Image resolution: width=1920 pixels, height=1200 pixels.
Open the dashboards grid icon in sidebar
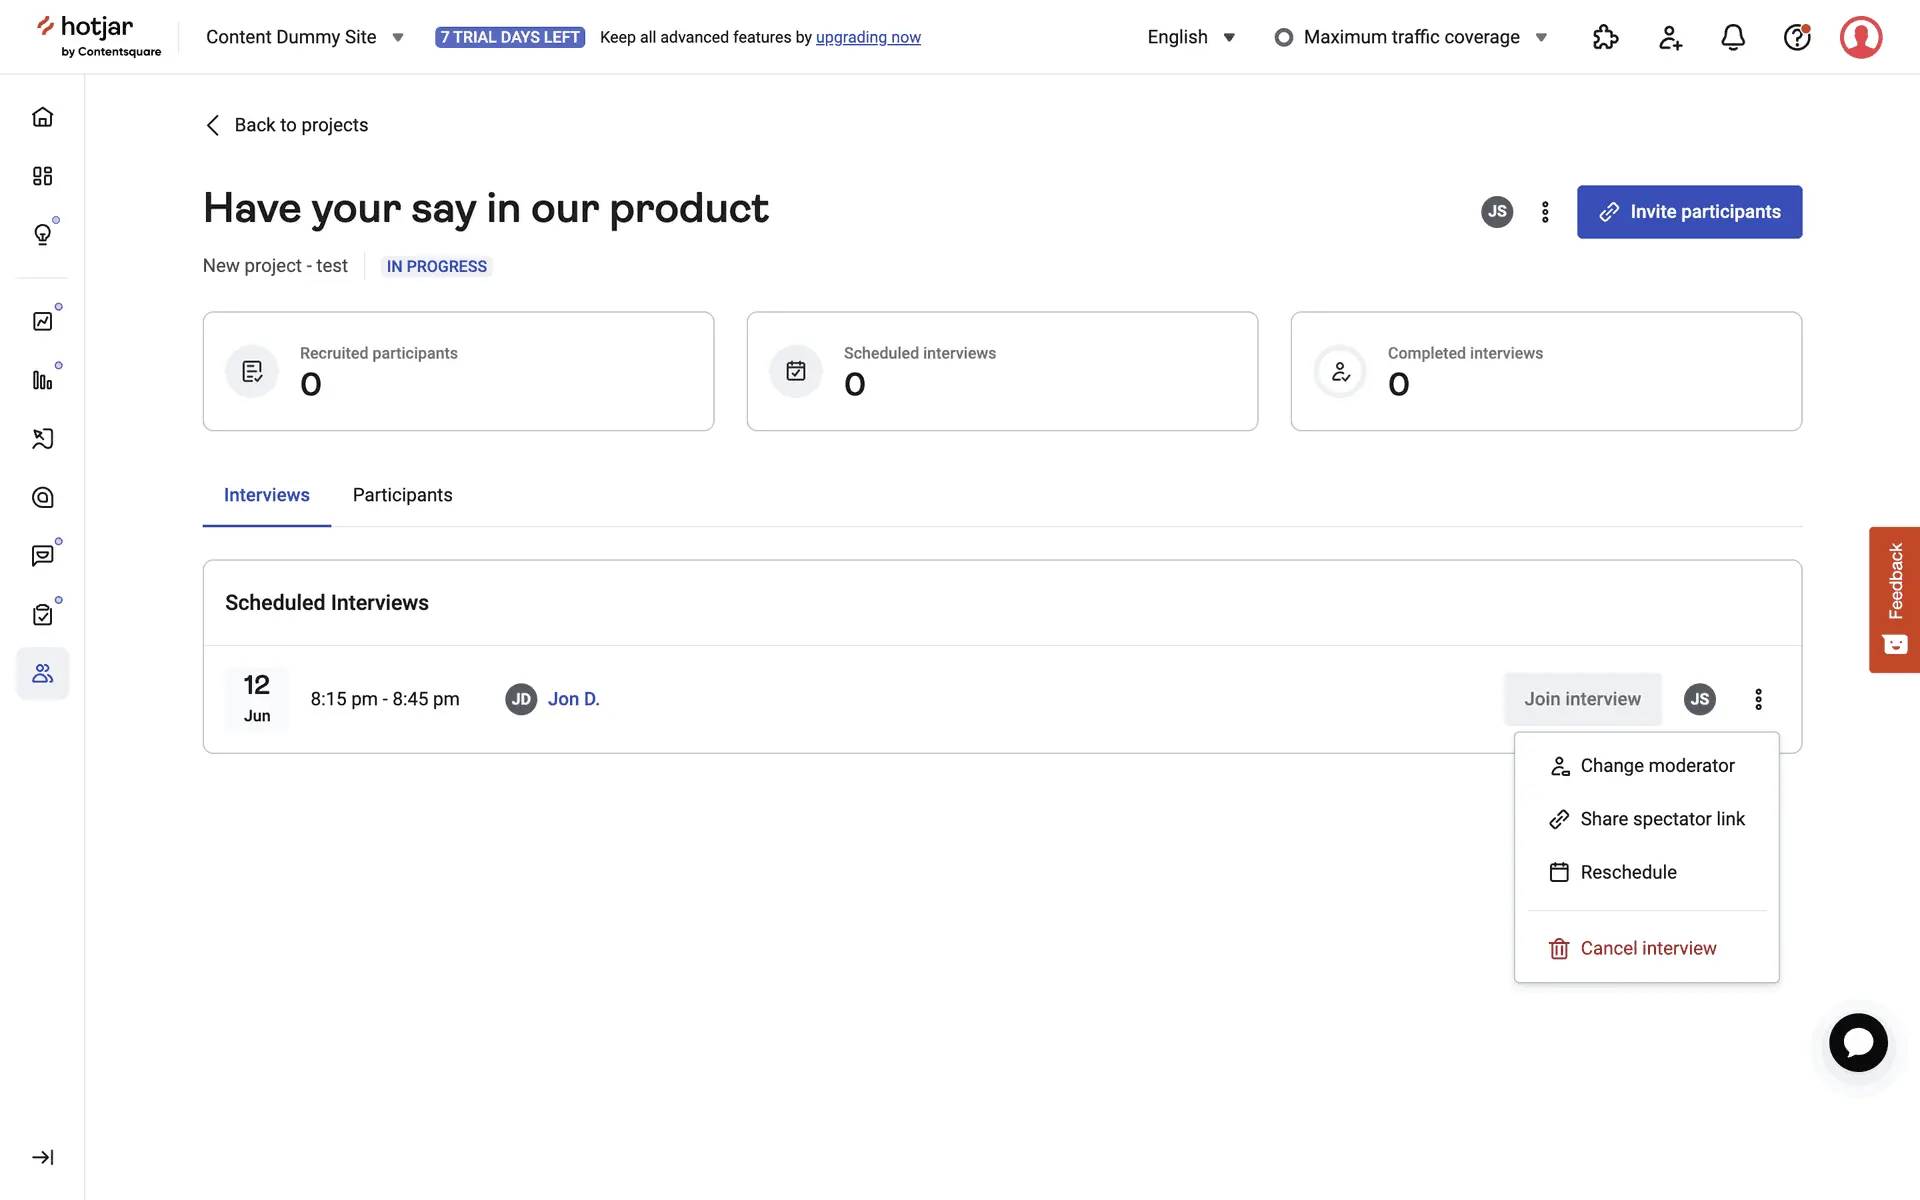point(42,176)
